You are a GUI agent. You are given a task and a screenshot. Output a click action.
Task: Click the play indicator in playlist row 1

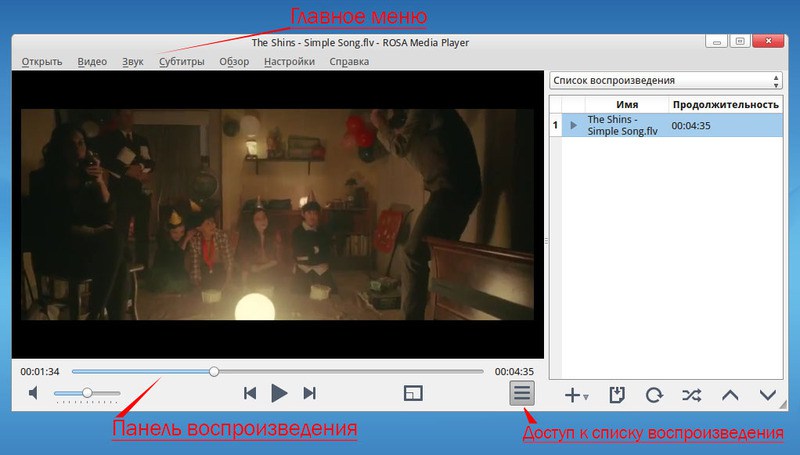573,125
